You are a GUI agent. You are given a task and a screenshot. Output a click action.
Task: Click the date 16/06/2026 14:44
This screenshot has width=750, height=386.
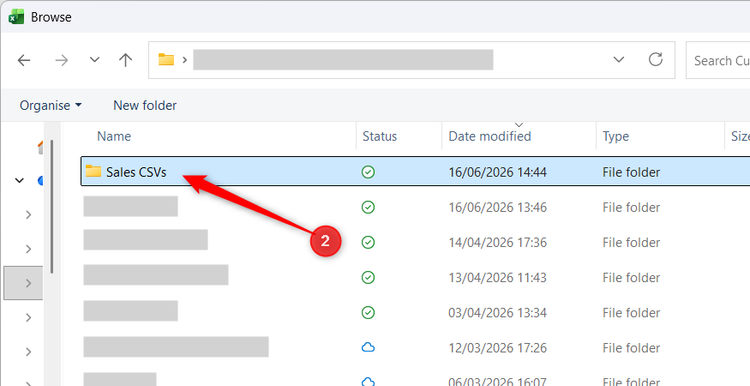point(497,172)
